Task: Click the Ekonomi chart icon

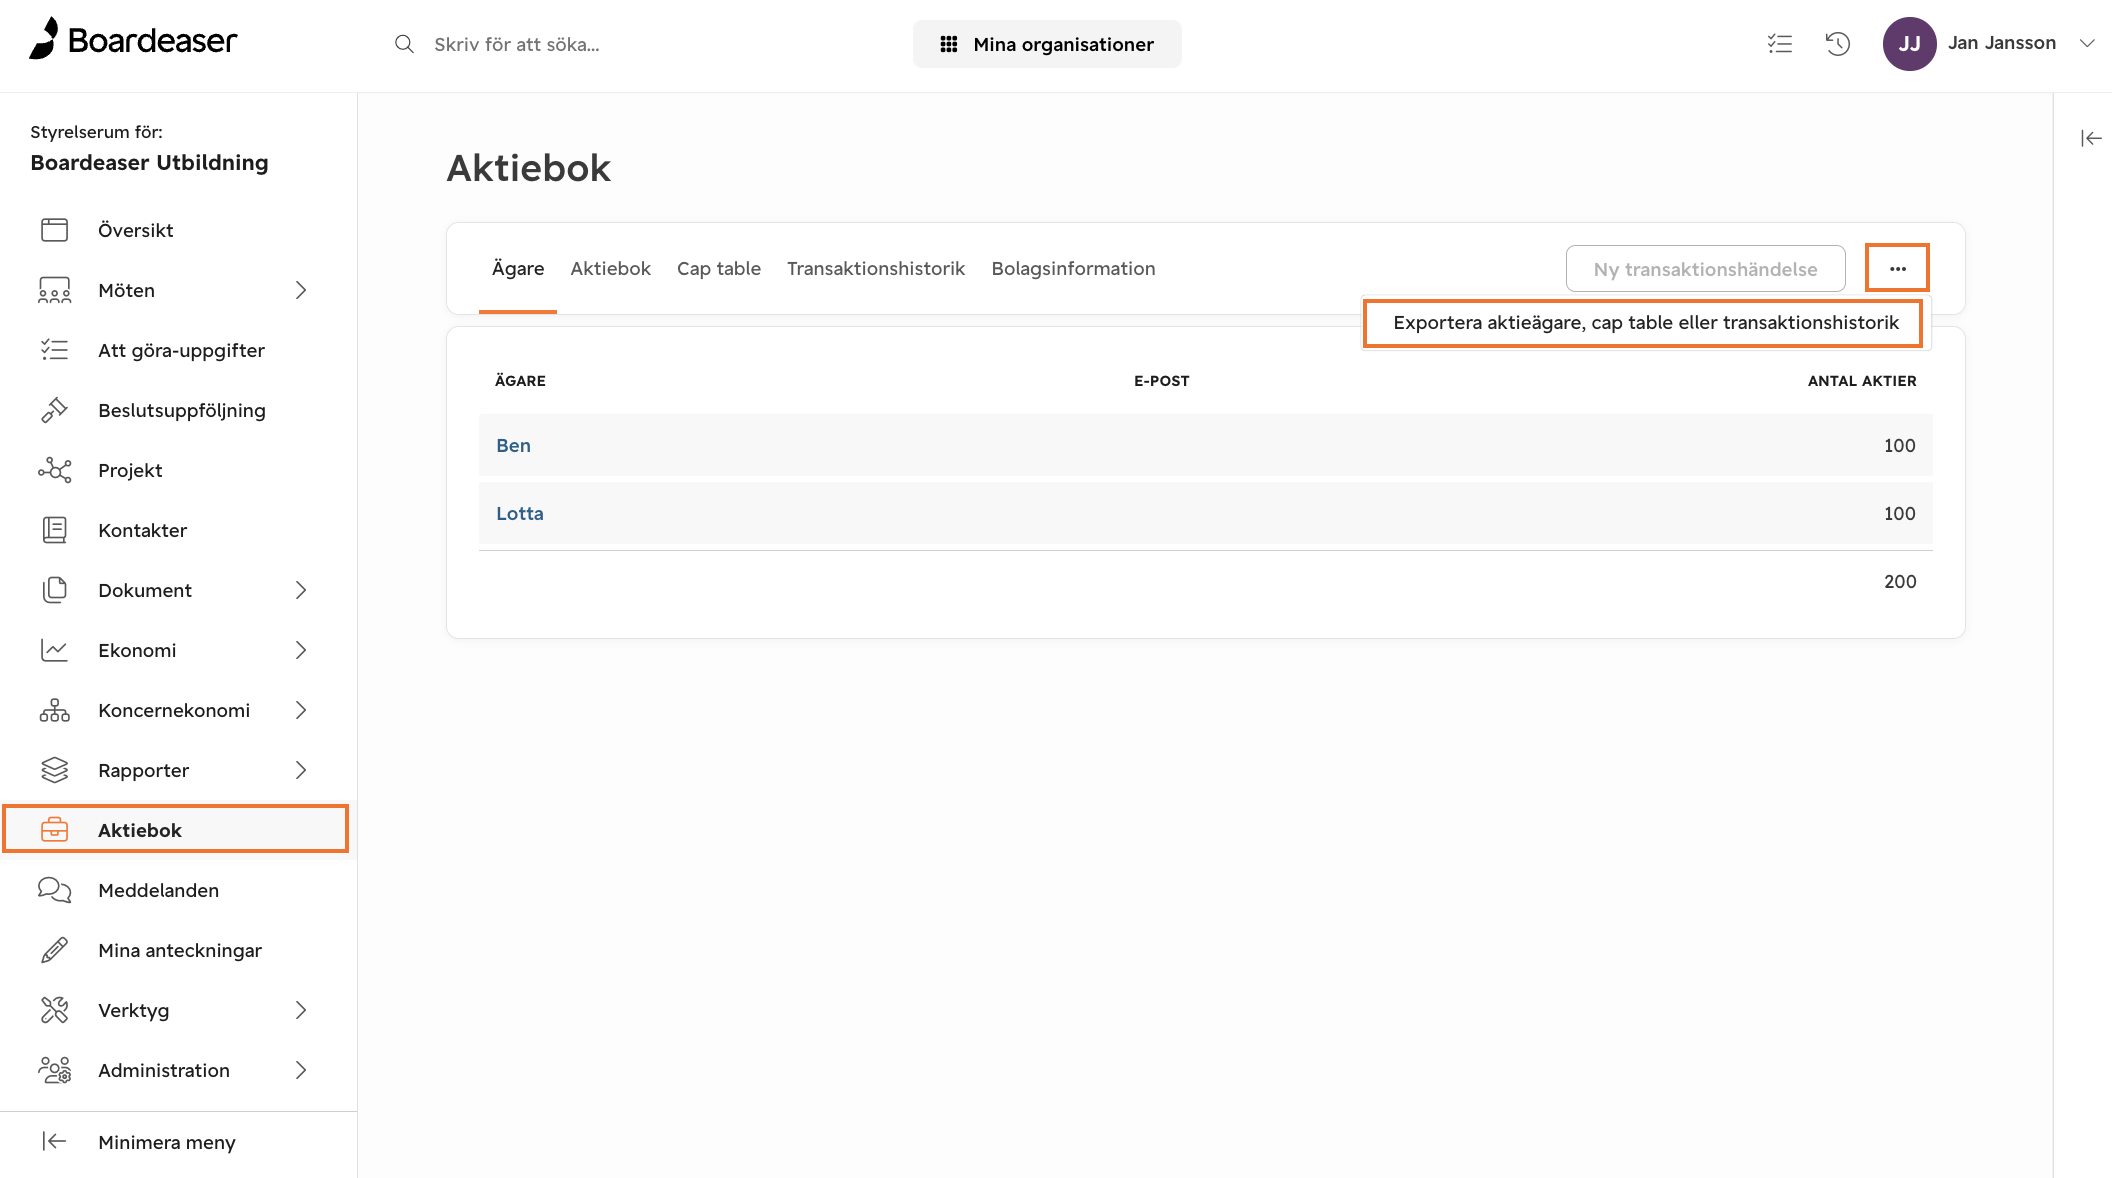Action: tap(54, 650)
